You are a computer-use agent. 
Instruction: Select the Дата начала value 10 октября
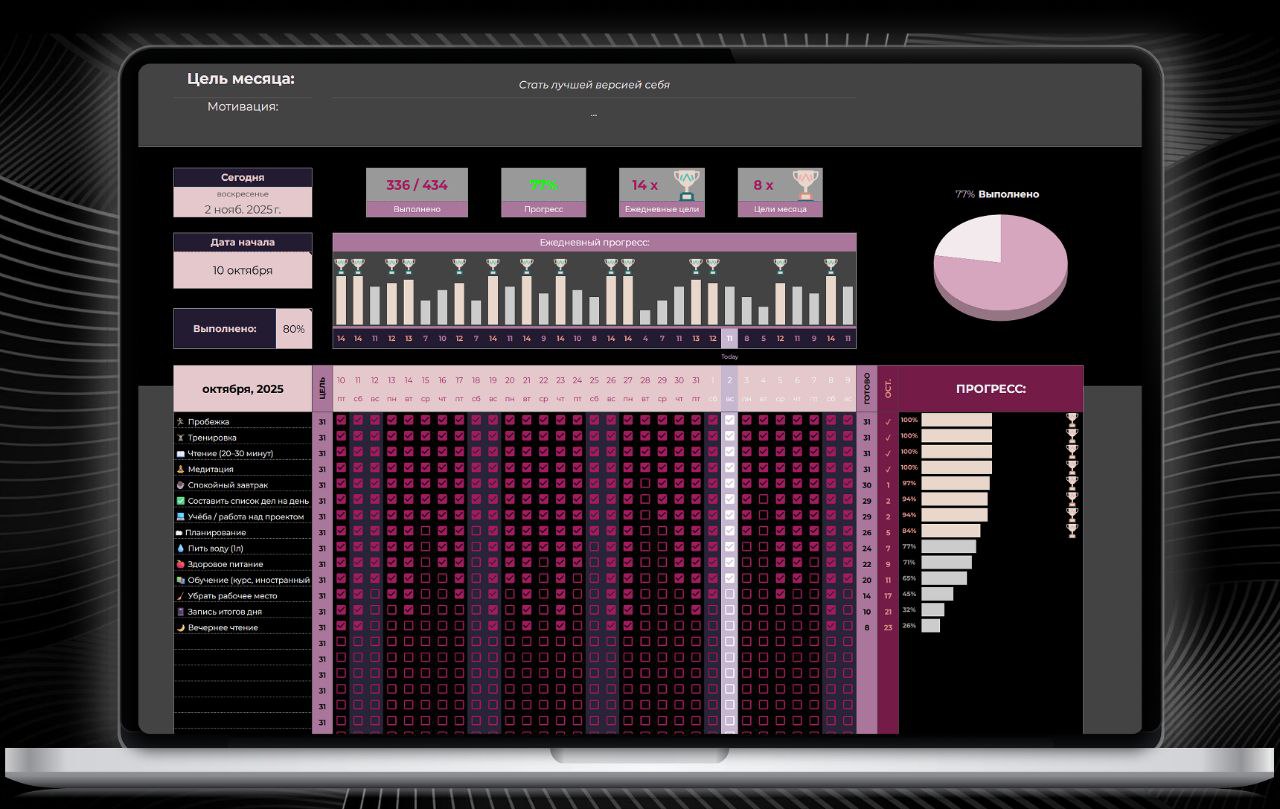click(242, 270)
